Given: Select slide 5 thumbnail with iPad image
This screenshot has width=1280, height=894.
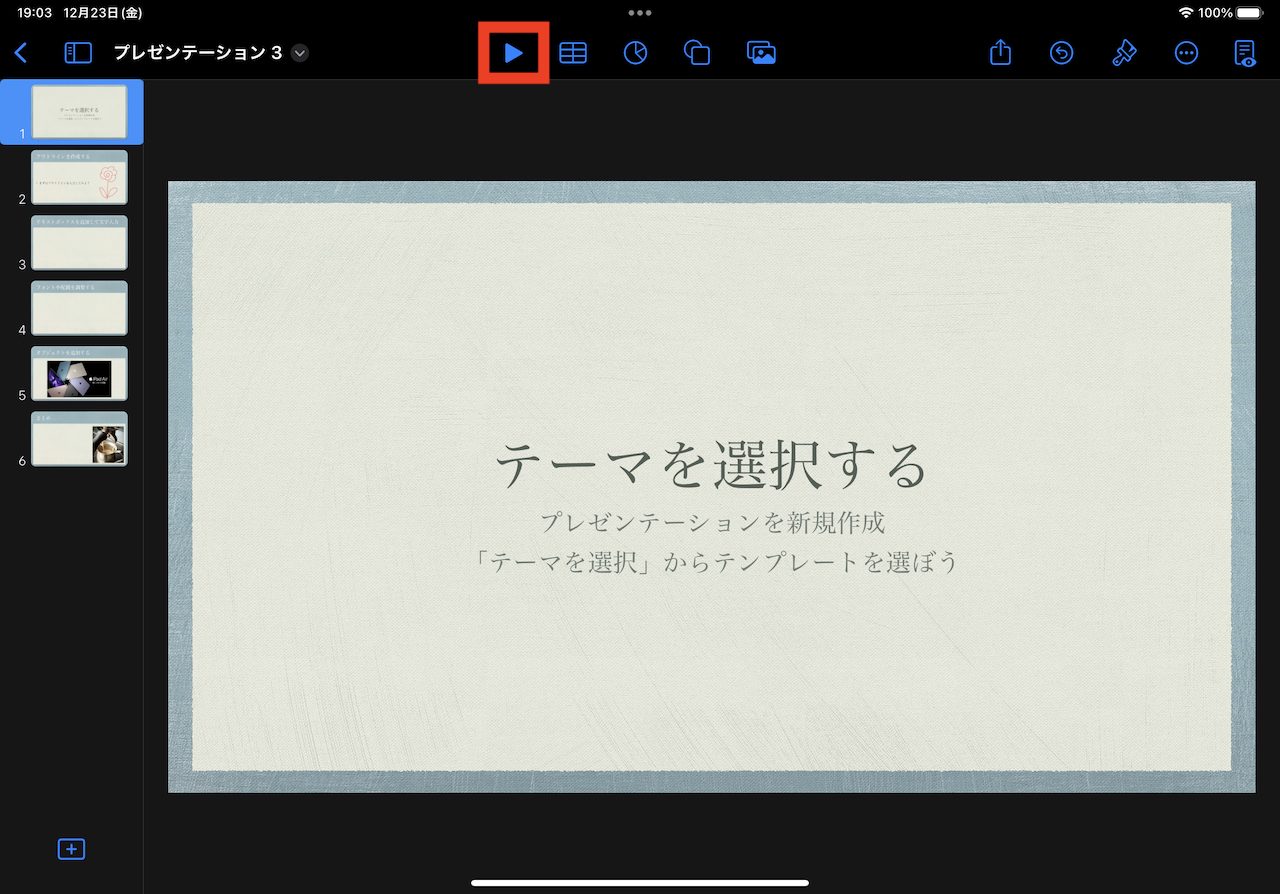Looking at the screenshot, I should point(79,374).
